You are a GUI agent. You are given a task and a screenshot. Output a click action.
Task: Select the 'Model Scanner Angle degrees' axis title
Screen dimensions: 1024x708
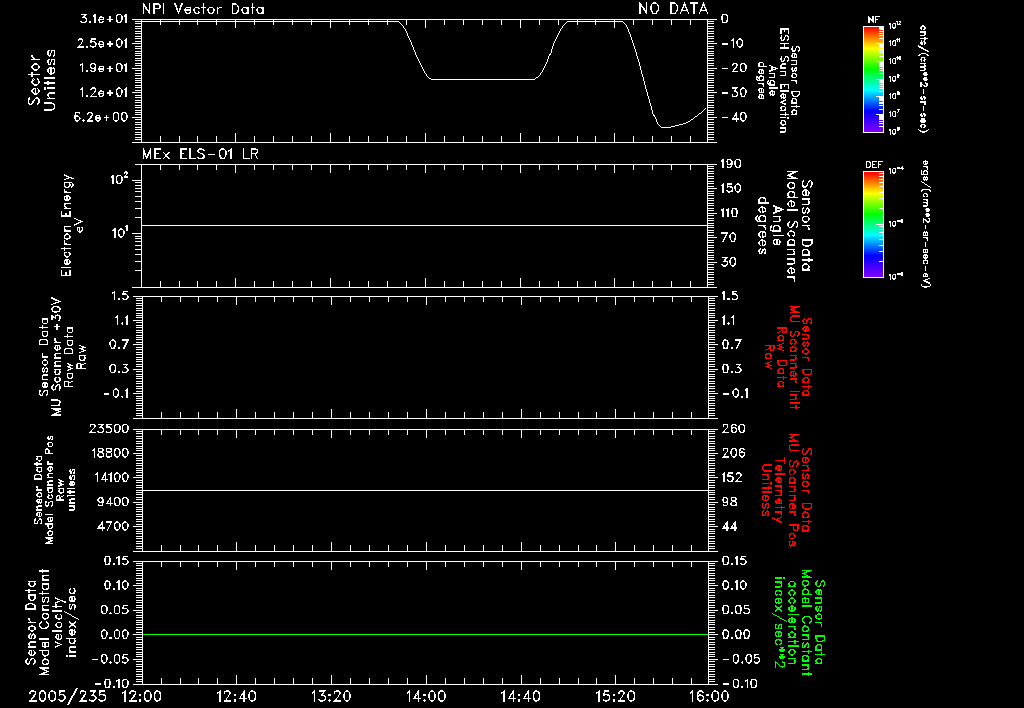click(x=784, y=225)
